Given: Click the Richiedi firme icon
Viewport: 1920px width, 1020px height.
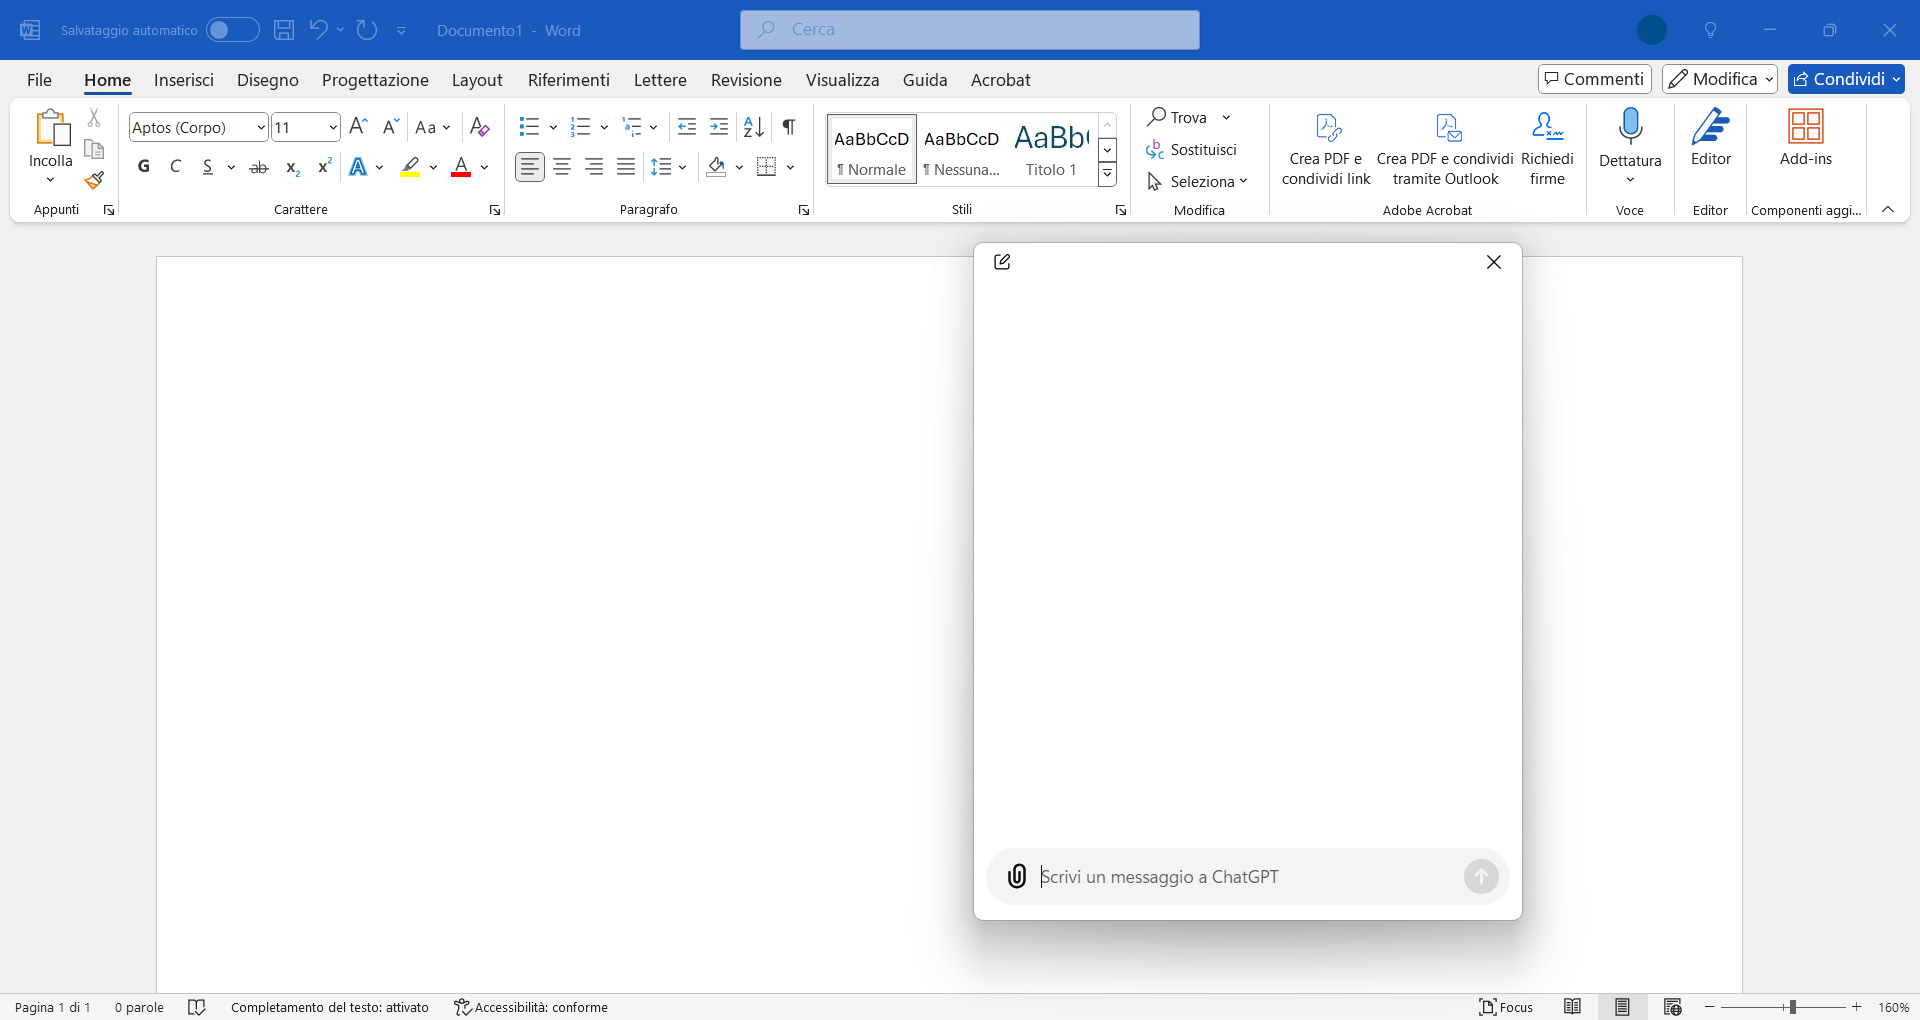Looking at the screenshot, I should 1546,128.
